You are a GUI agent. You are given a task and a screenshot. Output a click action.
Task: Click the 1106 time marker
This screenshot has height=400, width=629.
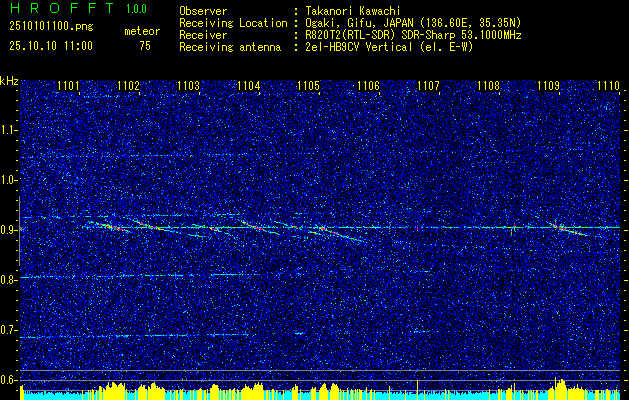[x=368, y=86]
